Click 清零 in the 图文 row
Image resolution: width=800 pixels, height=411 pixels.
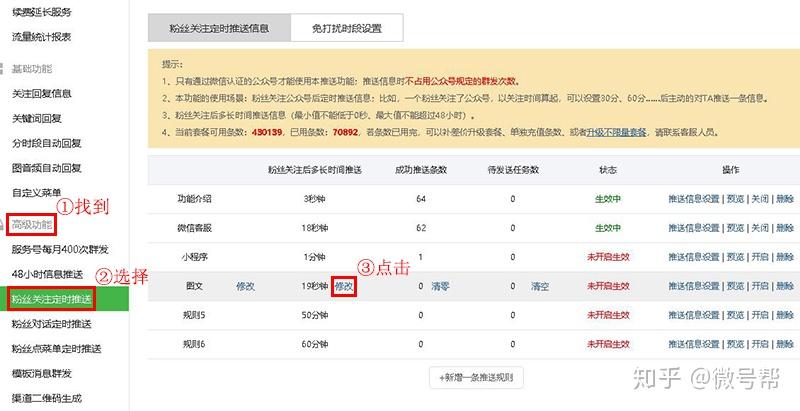point(440,287)
